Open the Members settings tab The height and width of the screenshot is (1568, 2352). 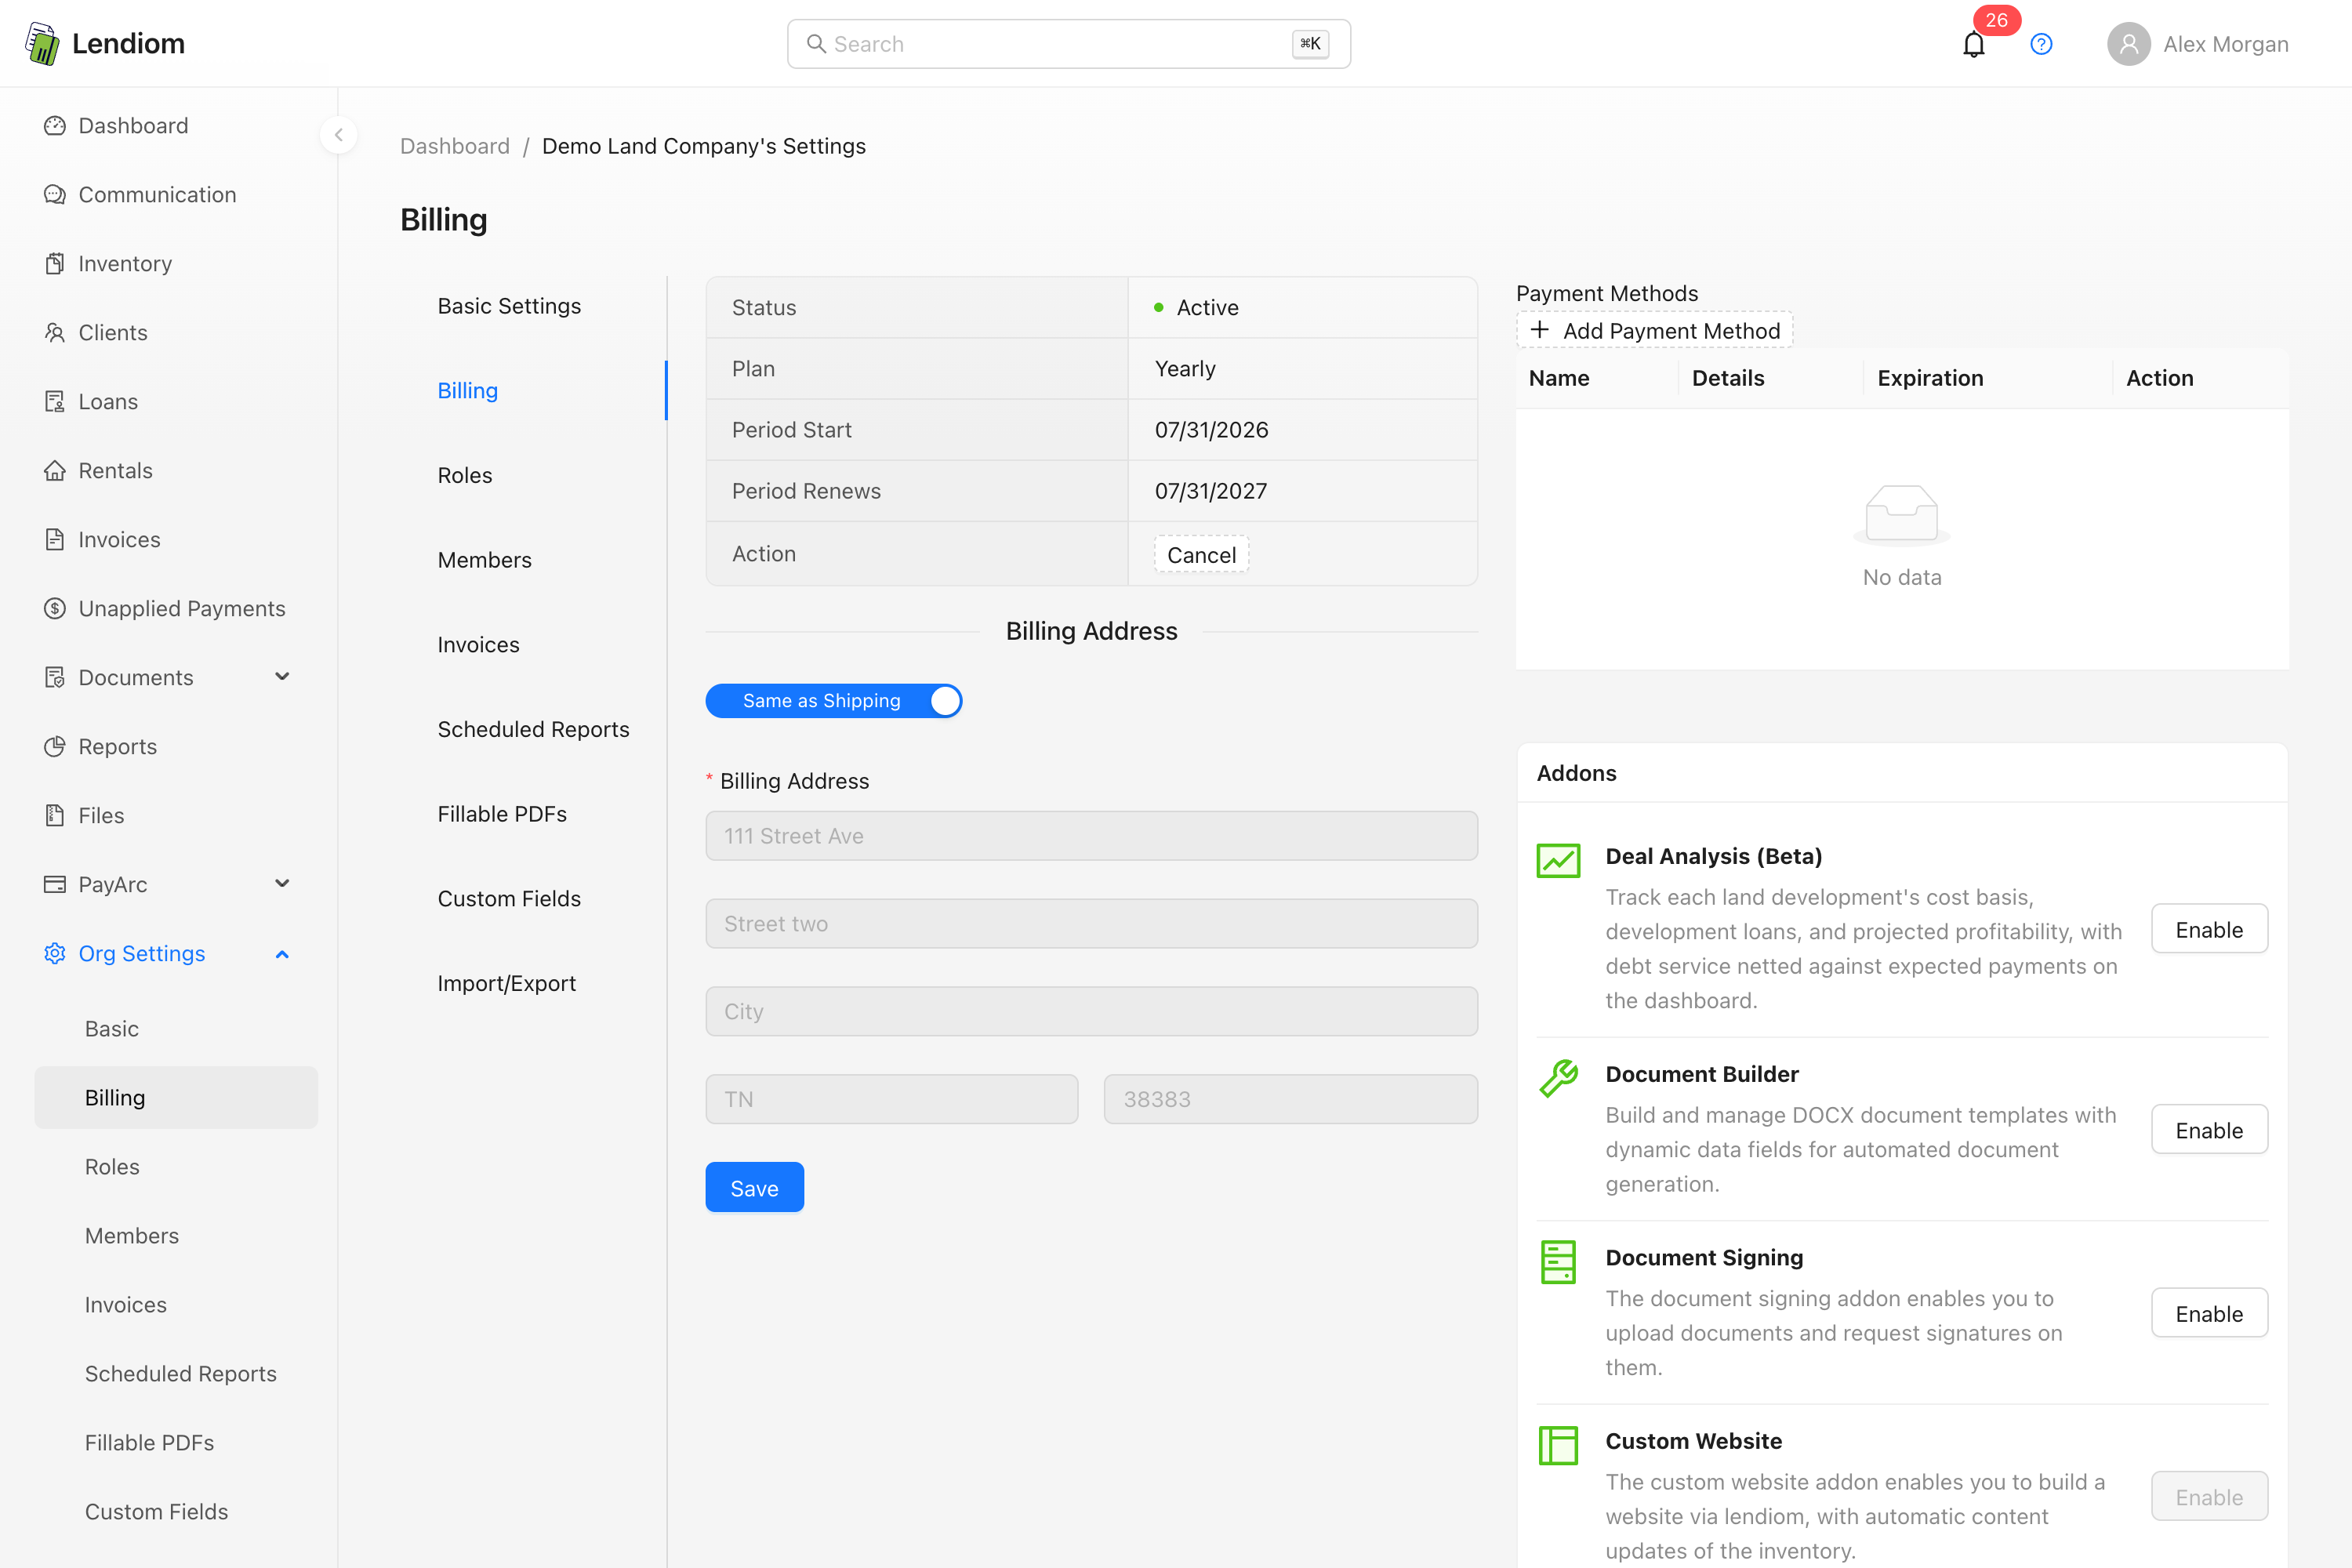(x=485, y=560)
